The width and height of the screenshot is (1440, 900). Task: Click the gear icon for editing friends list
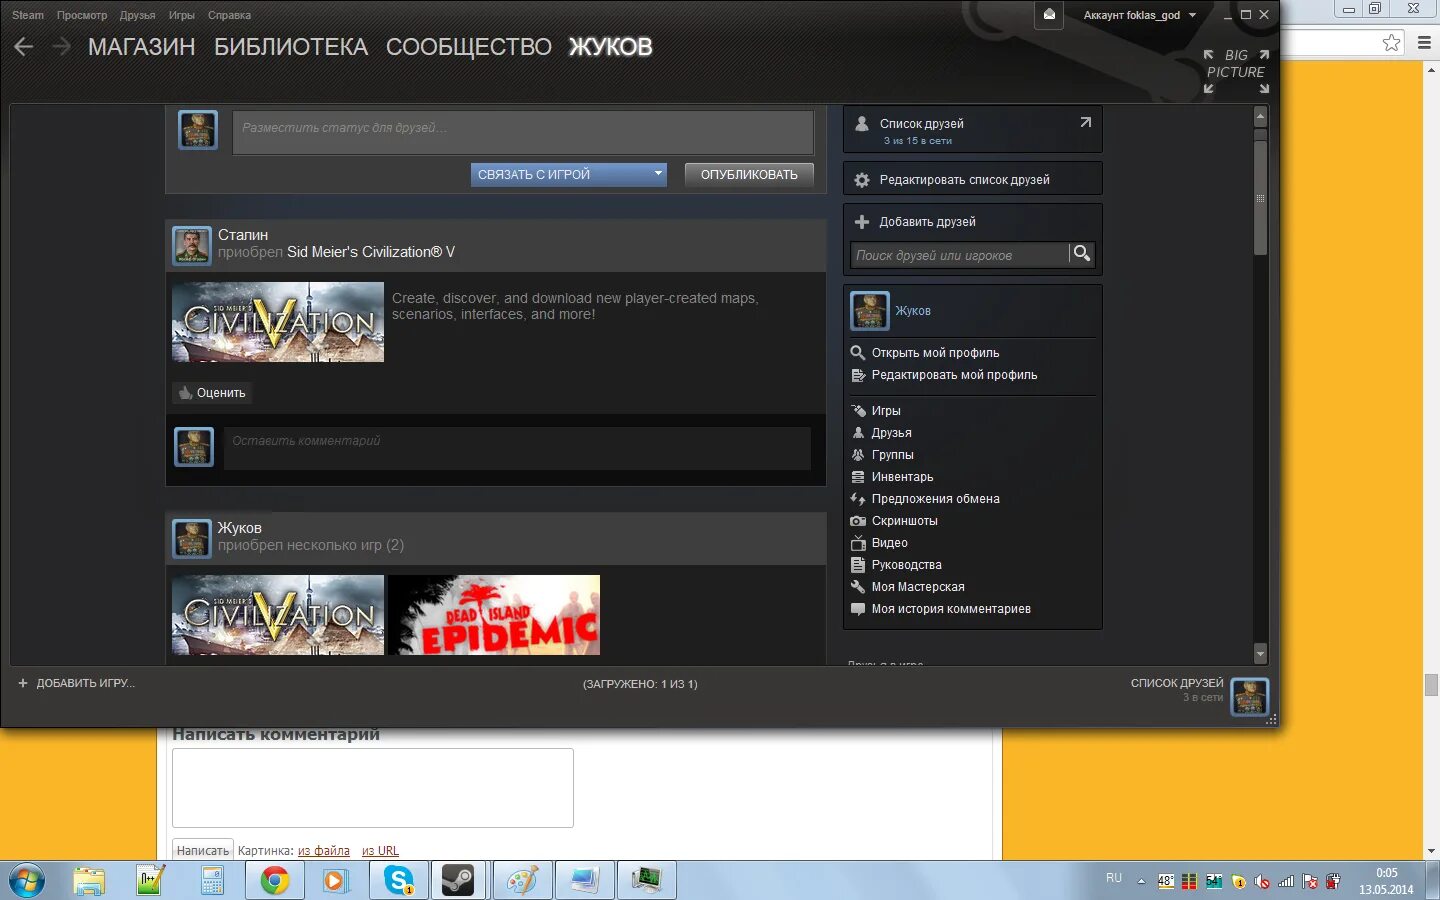tap(862, 180)
